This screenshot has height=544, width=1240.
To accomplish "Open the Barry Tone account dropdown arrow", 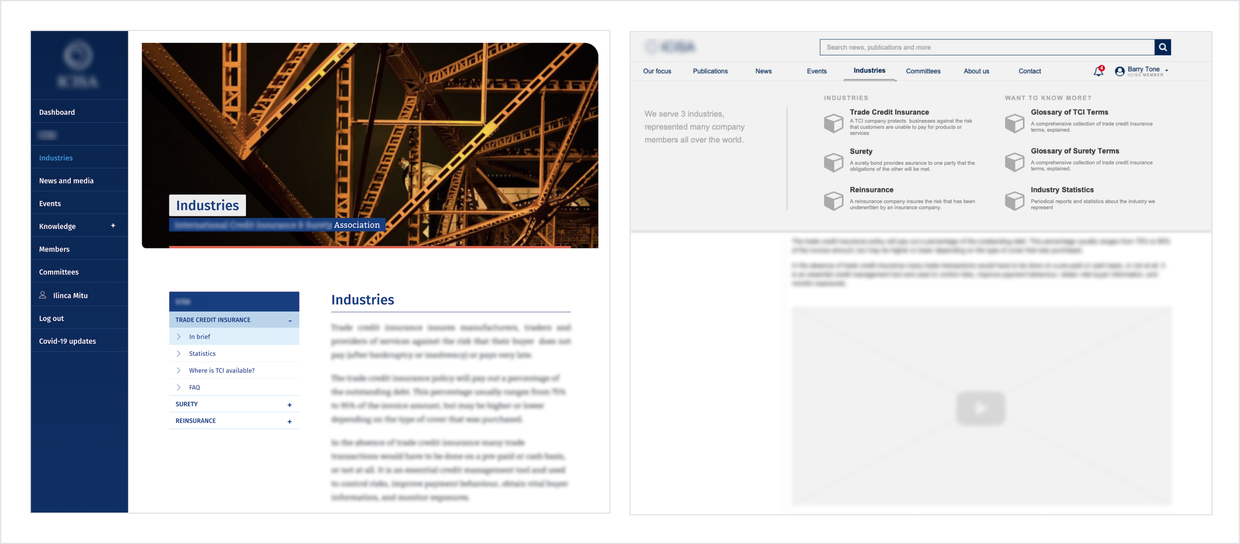I will (x=1167, y=71).
